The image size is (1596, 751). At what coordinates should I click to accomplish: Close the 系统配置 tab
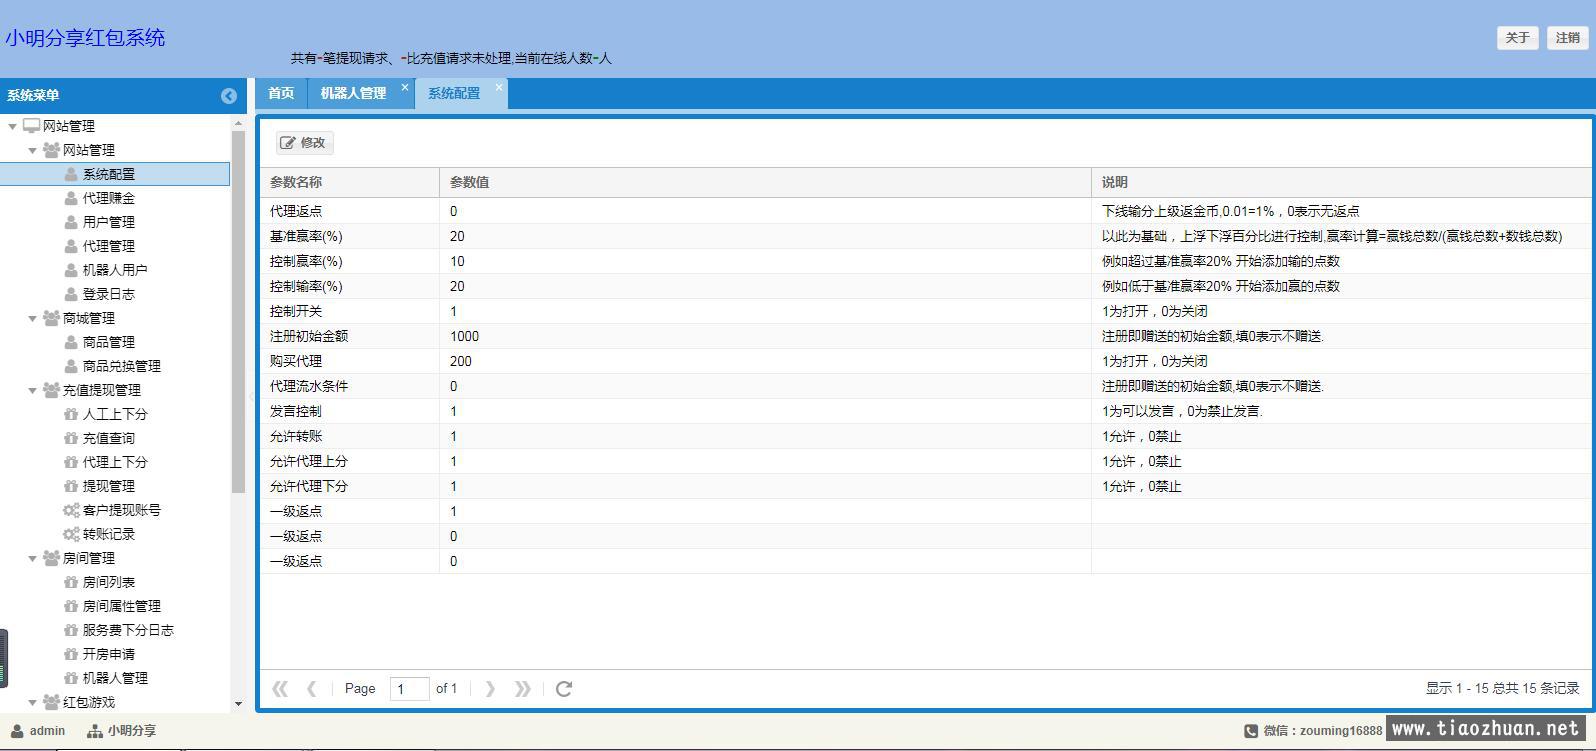499,87
